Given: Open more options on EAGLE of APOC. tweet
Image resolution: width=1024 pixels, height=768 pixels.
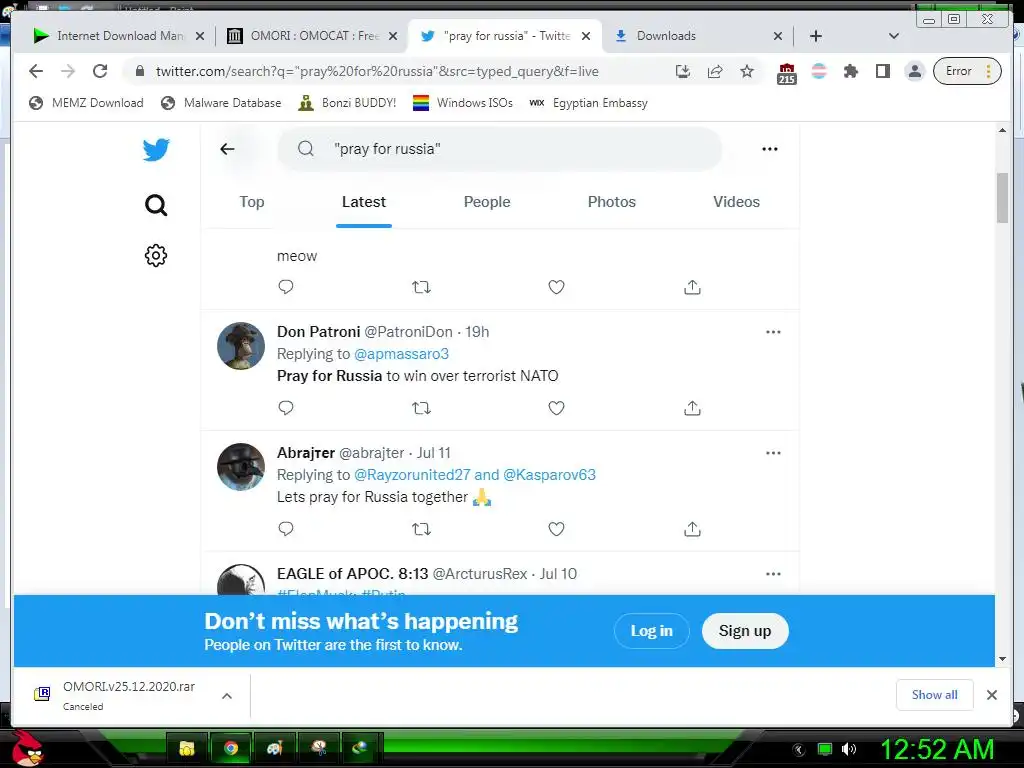Looking at the screenshot, I should pyautogui.click(x=773, y=573).
